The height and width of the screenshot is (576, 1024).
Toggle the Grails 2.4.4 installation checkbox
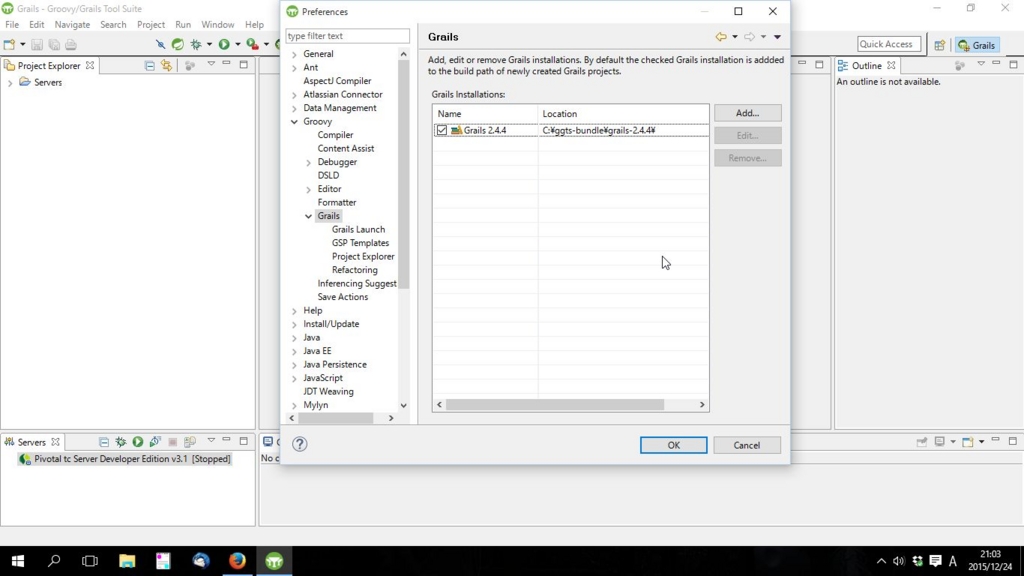click(x=442, y=130)
